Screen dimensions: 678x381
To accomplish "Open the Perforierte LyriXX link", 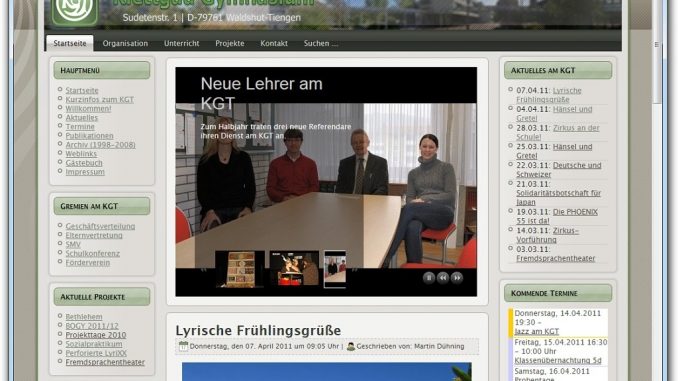I will pos(96,353).
